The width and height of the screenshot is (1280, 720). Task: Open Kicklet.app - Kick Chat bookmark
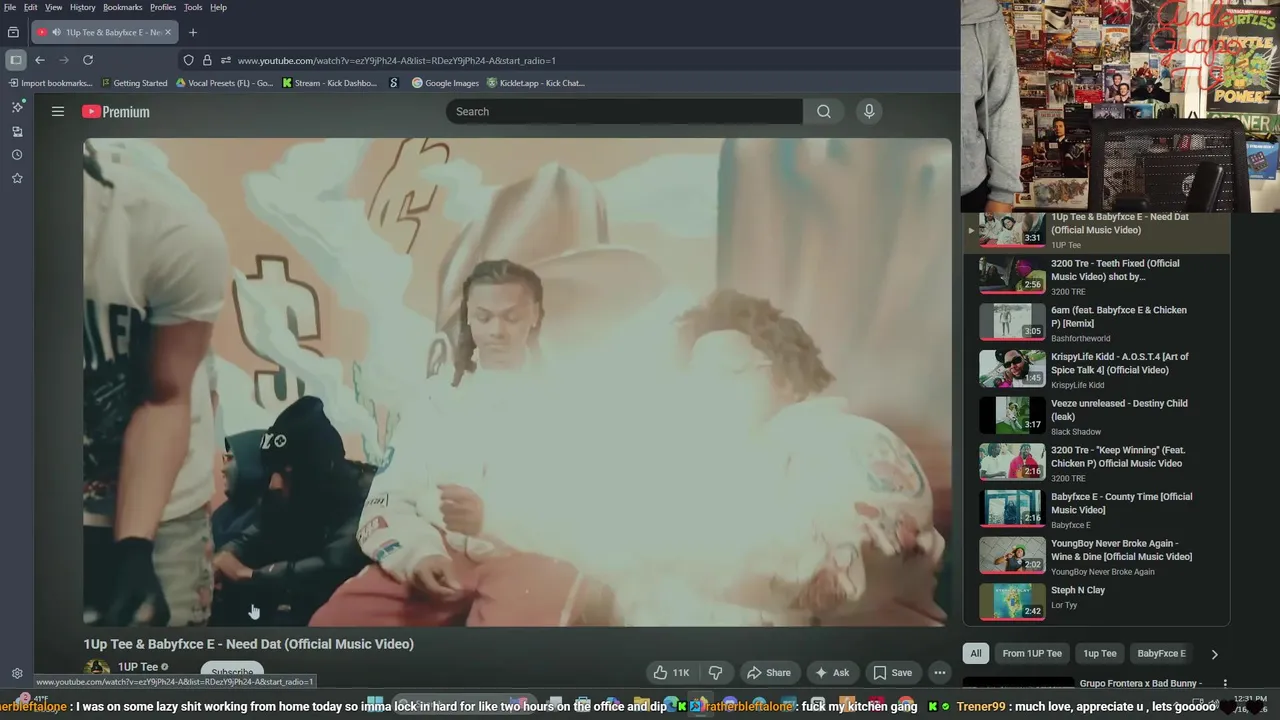click(535, 83)
